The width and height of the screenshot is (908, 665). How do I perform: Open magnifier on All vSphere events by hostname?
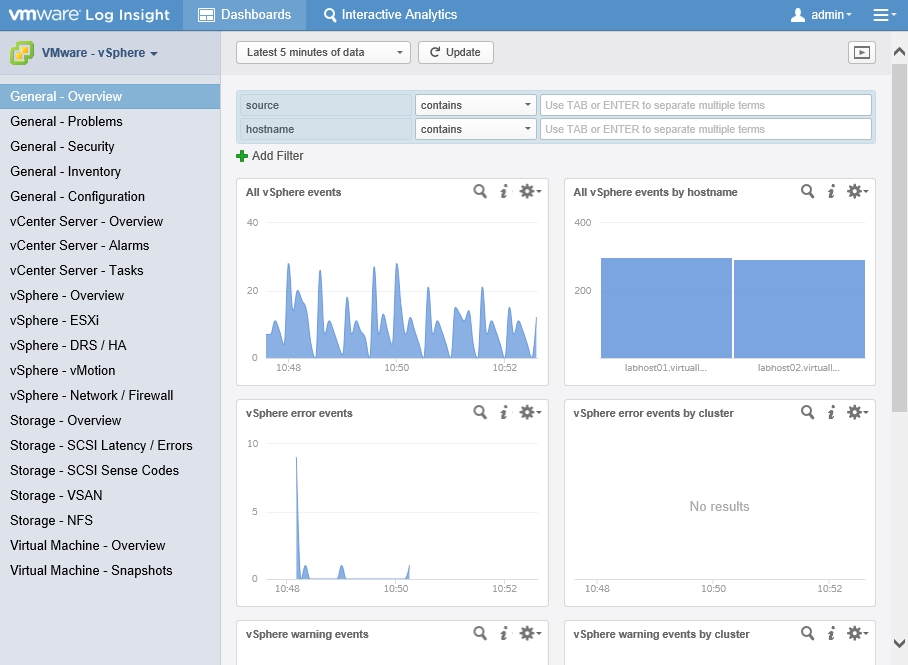pos(808,191)
